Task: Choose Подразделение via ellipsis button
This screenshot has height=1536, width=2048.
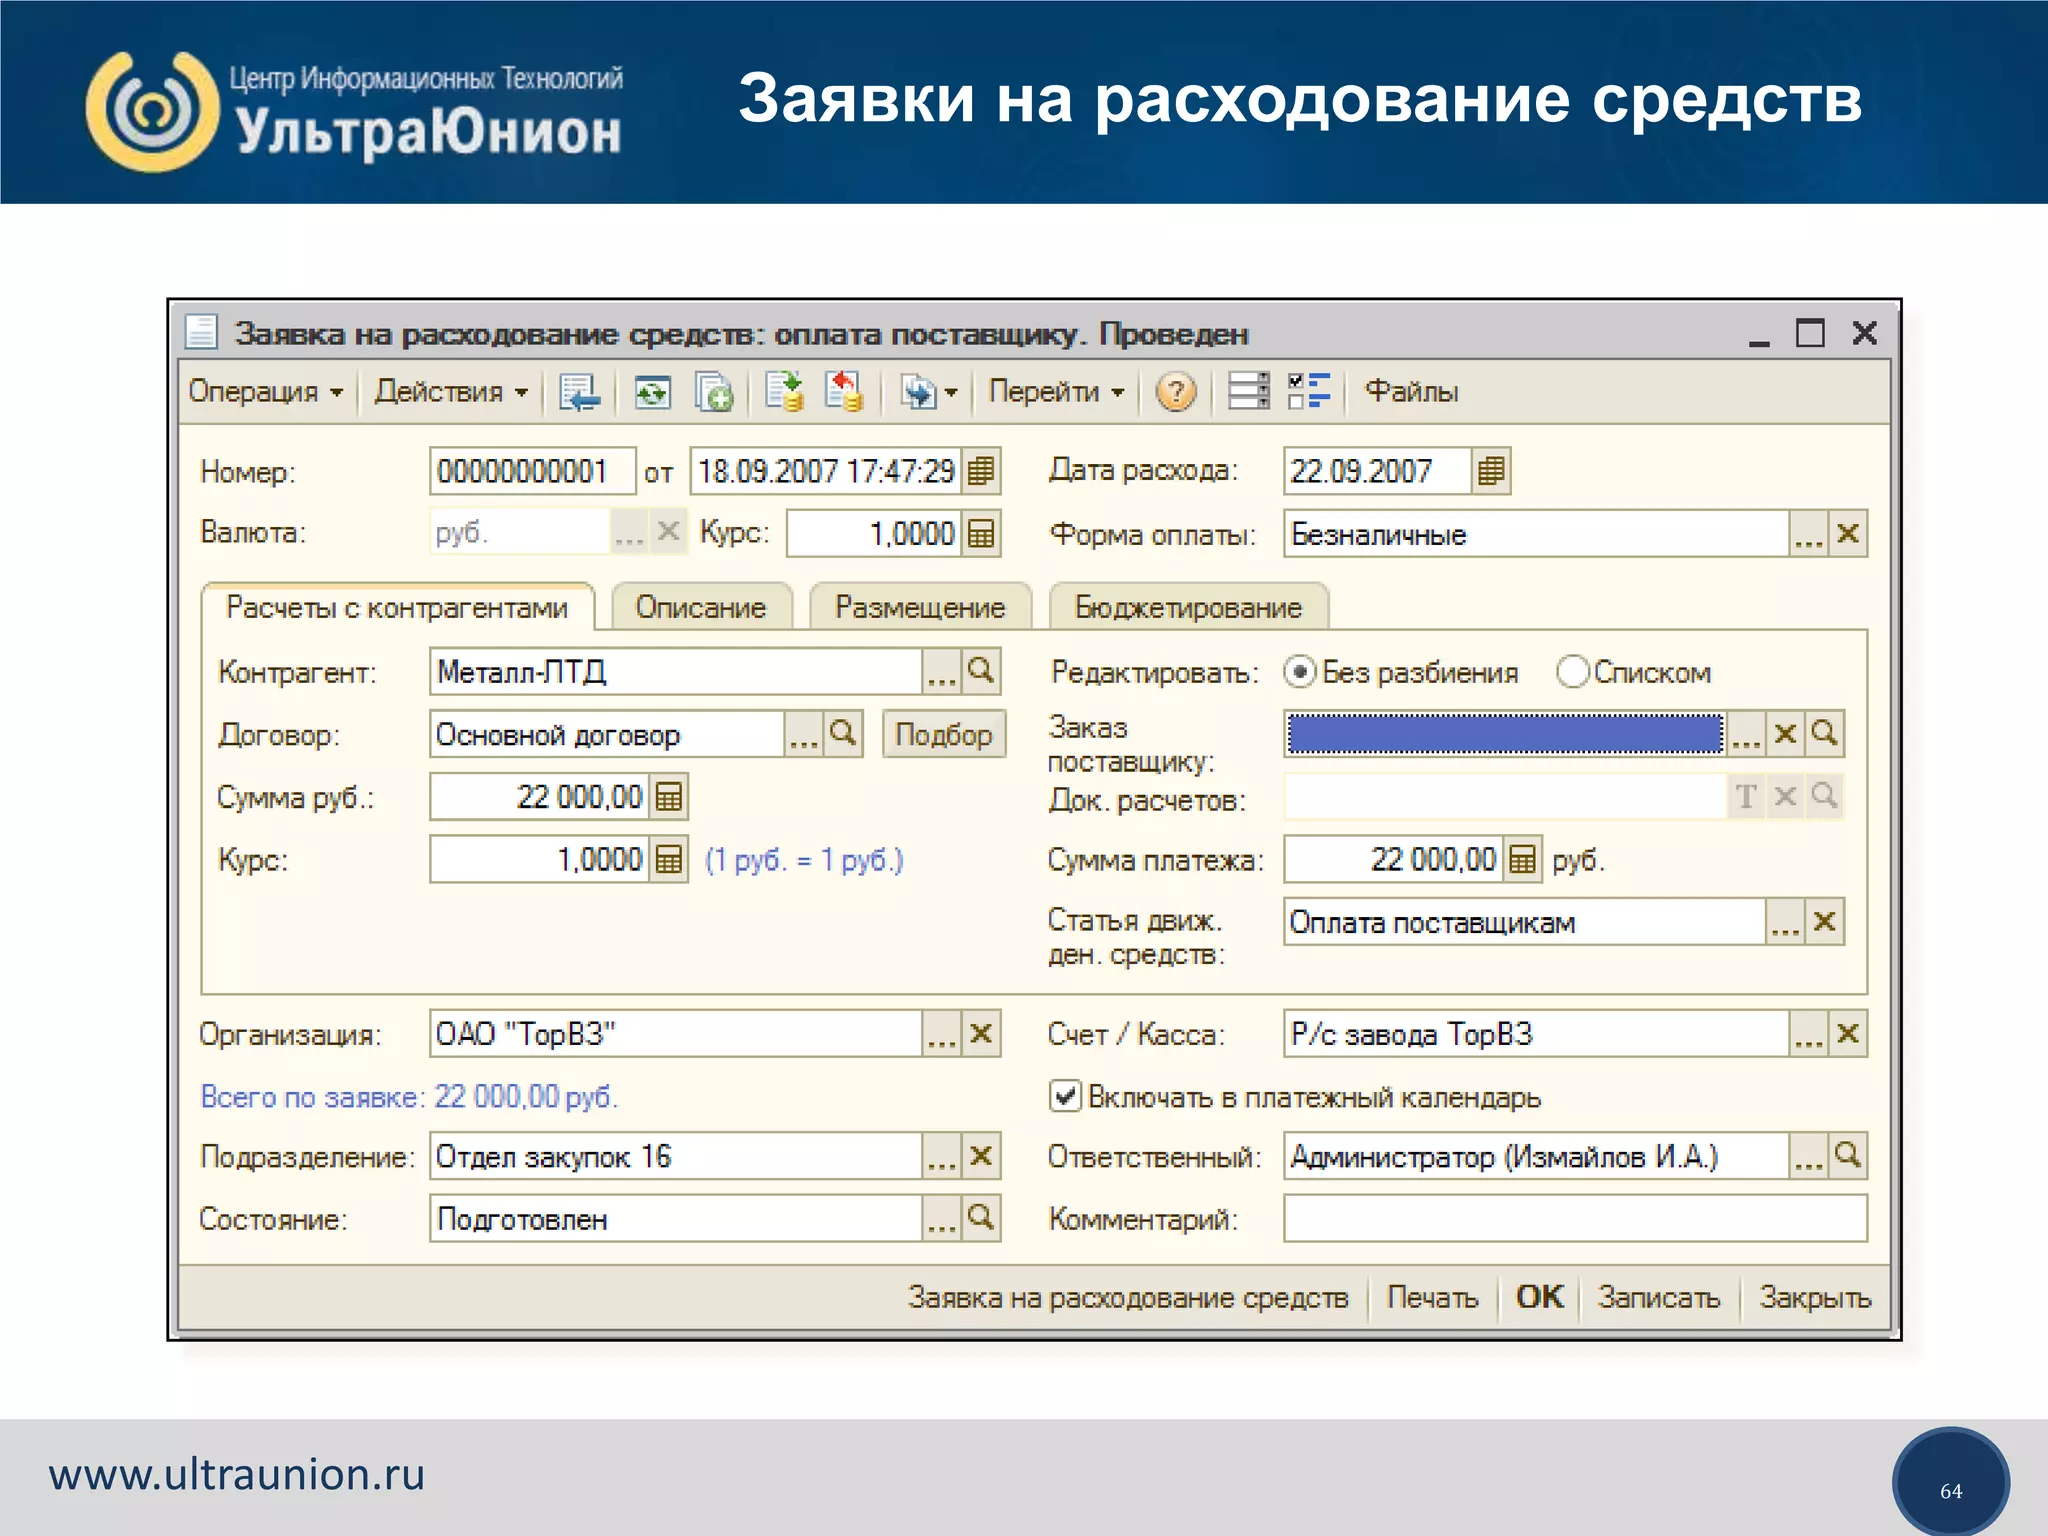Action: tap(941, 1156)
